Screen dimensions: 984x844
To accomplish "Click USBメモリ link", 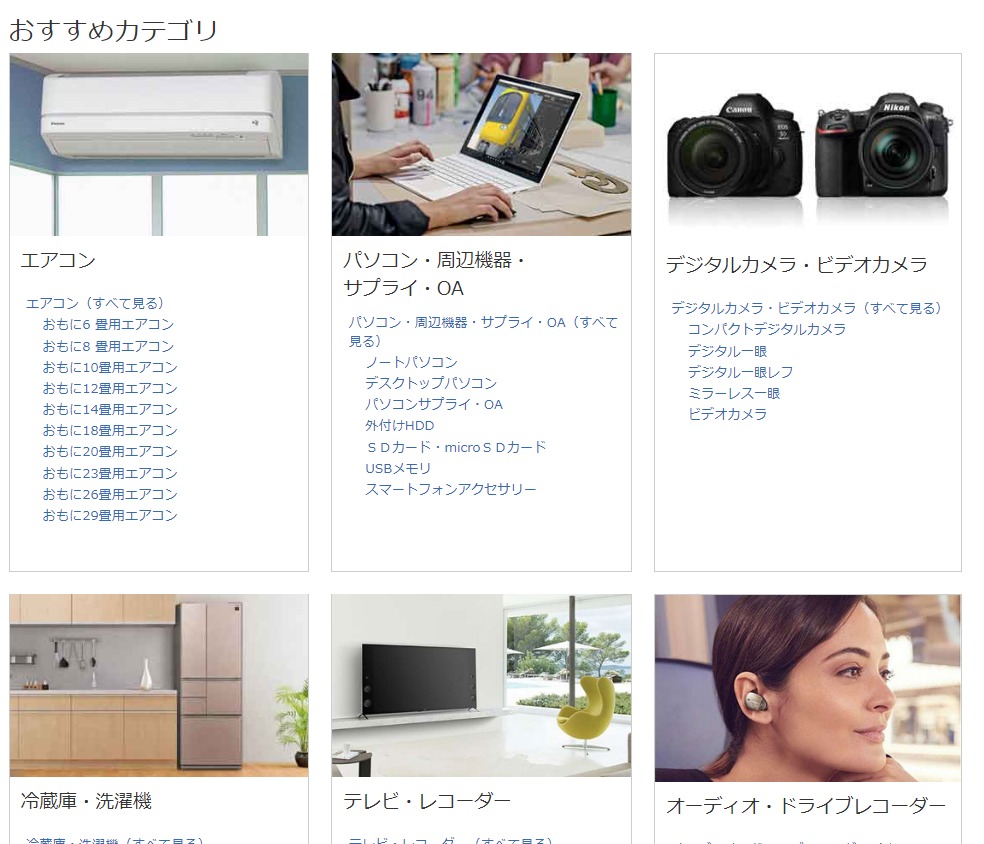I will pyautogui.click(x=398, y=468).
